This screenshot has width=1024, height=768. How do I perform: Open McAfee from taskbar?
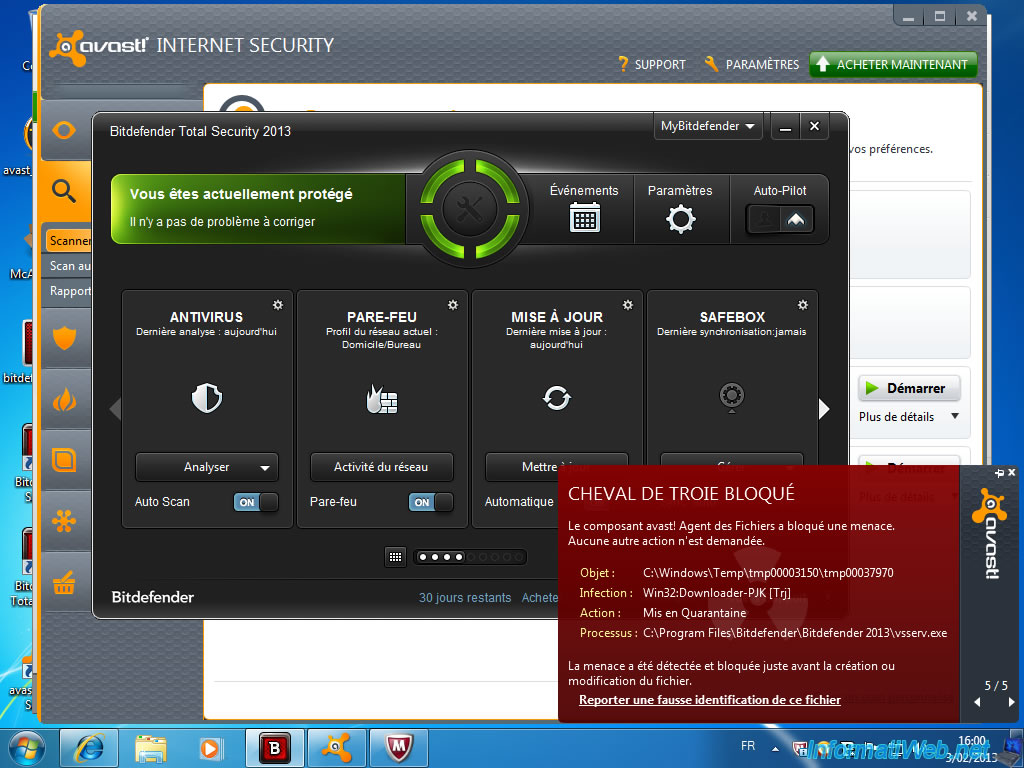(399, 748)
